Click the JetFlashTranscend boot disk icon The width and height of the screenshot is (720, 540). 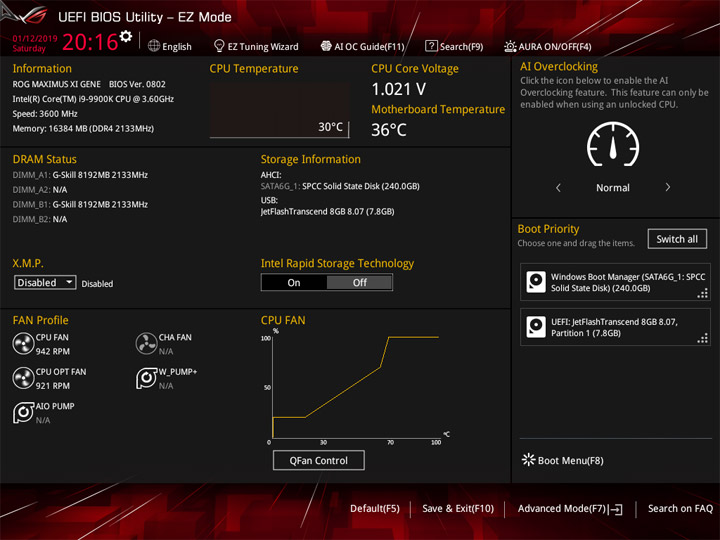click(536, 327)
